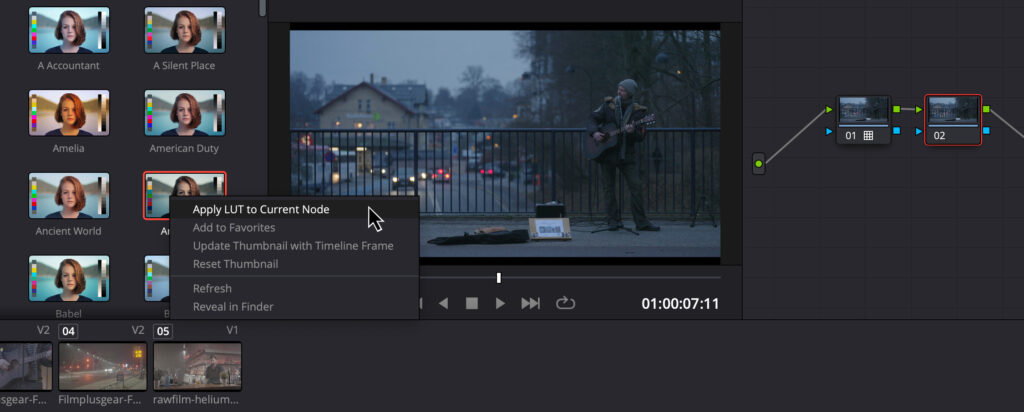This screenshot has width=1024, height=412.
Task: Start forward playback in the viewer
Action: point(500,303)
